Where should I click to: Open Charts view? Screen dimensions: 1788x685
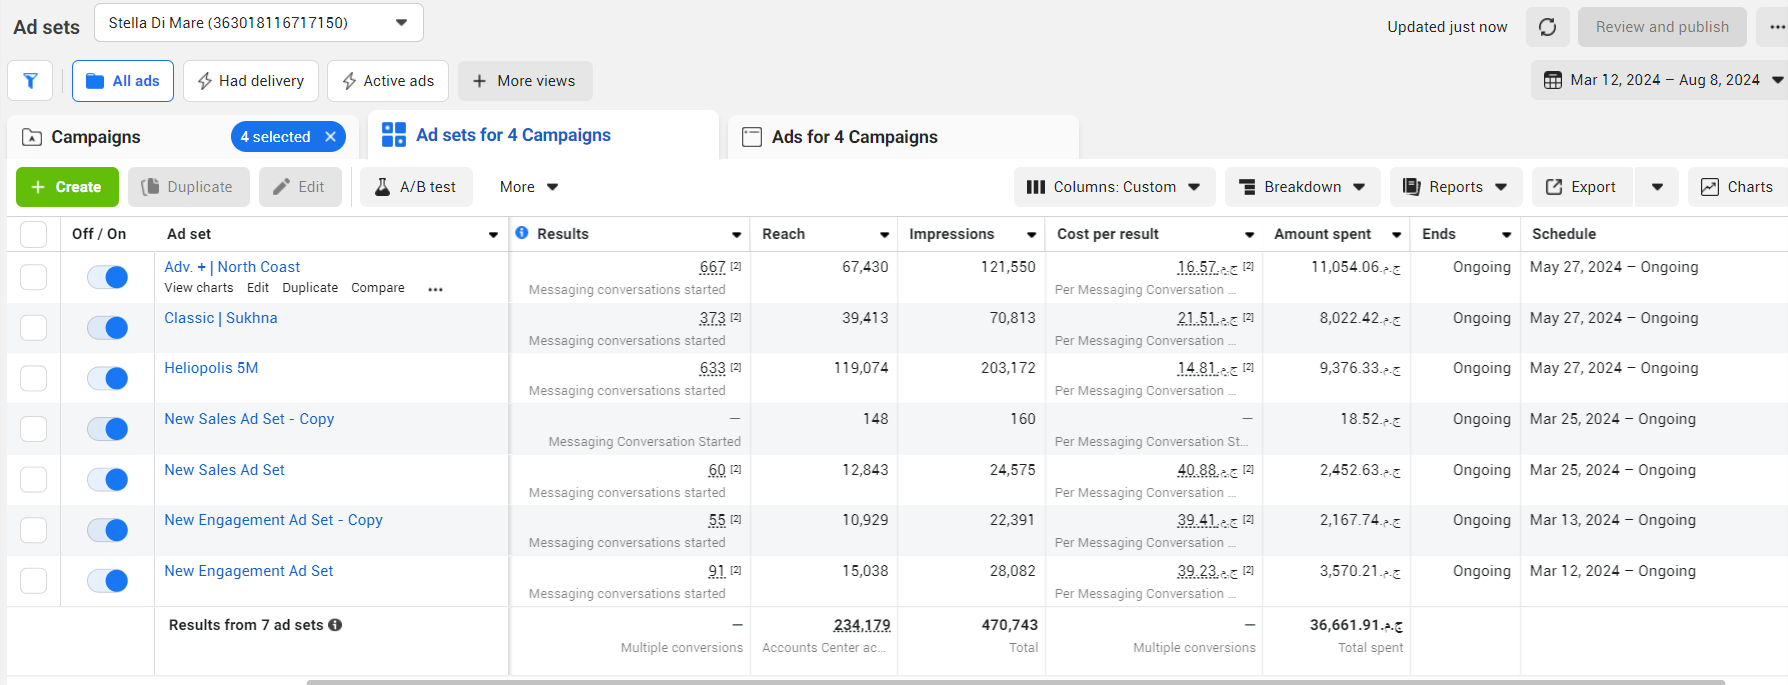pos(1737,187)
